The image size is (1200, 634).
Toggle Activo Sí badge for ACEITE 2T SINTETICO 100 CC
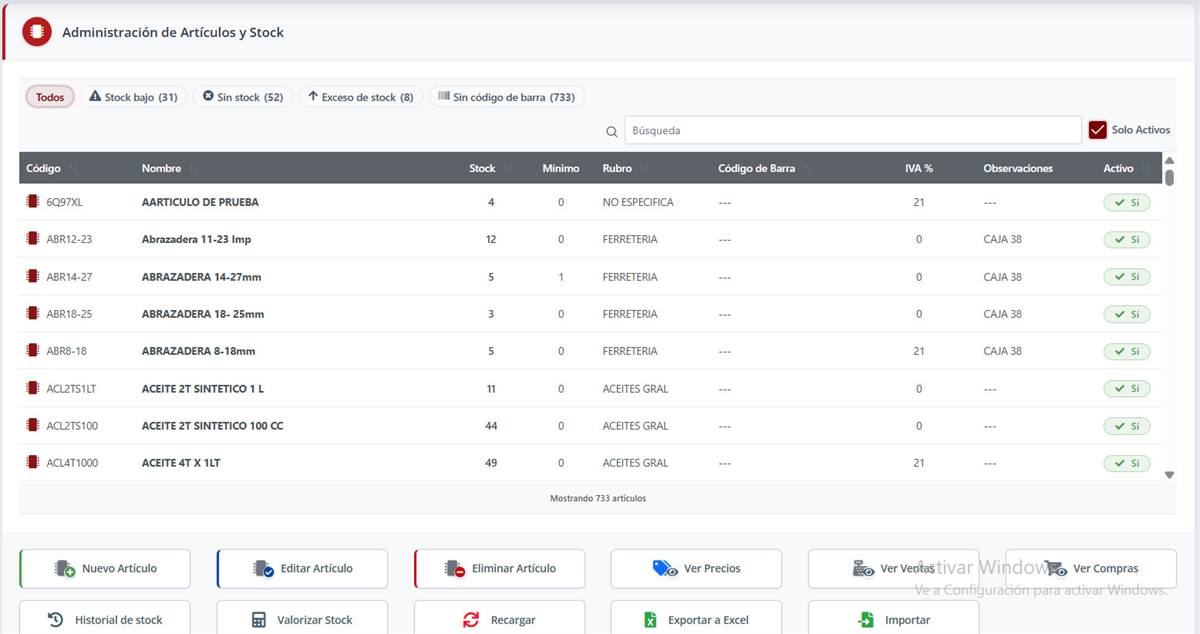(x=1127, y=426)
